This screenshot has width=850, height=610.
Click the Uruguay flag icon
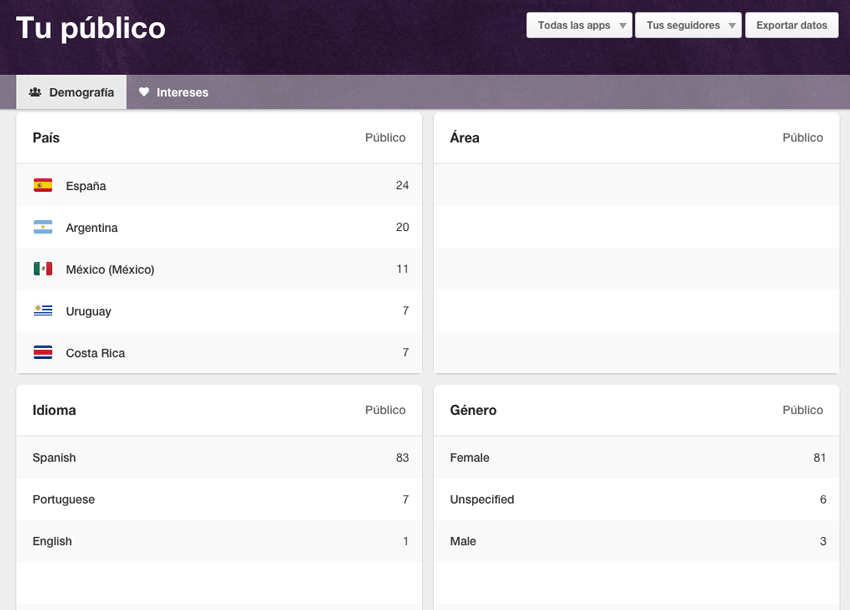click(43, 311)
